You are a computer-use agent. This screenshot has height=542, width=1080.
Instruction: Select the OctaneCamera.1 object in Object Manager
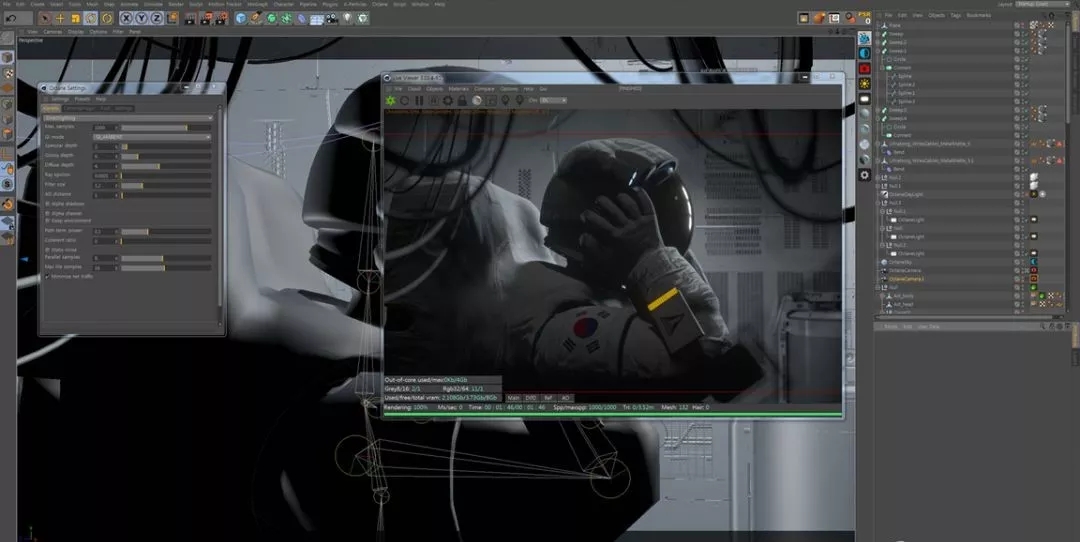click(x=906, y=279)
